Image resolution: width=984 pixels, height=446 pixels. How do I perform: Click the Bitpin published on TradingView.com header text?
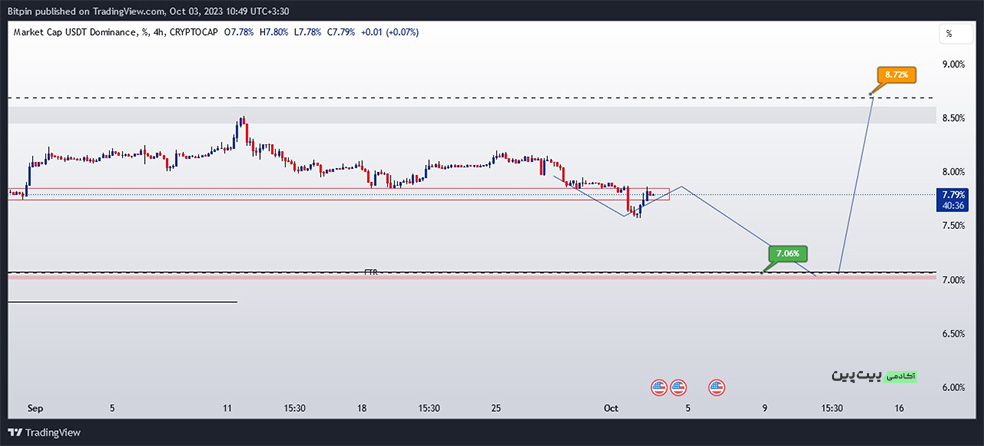pos(150,11)
